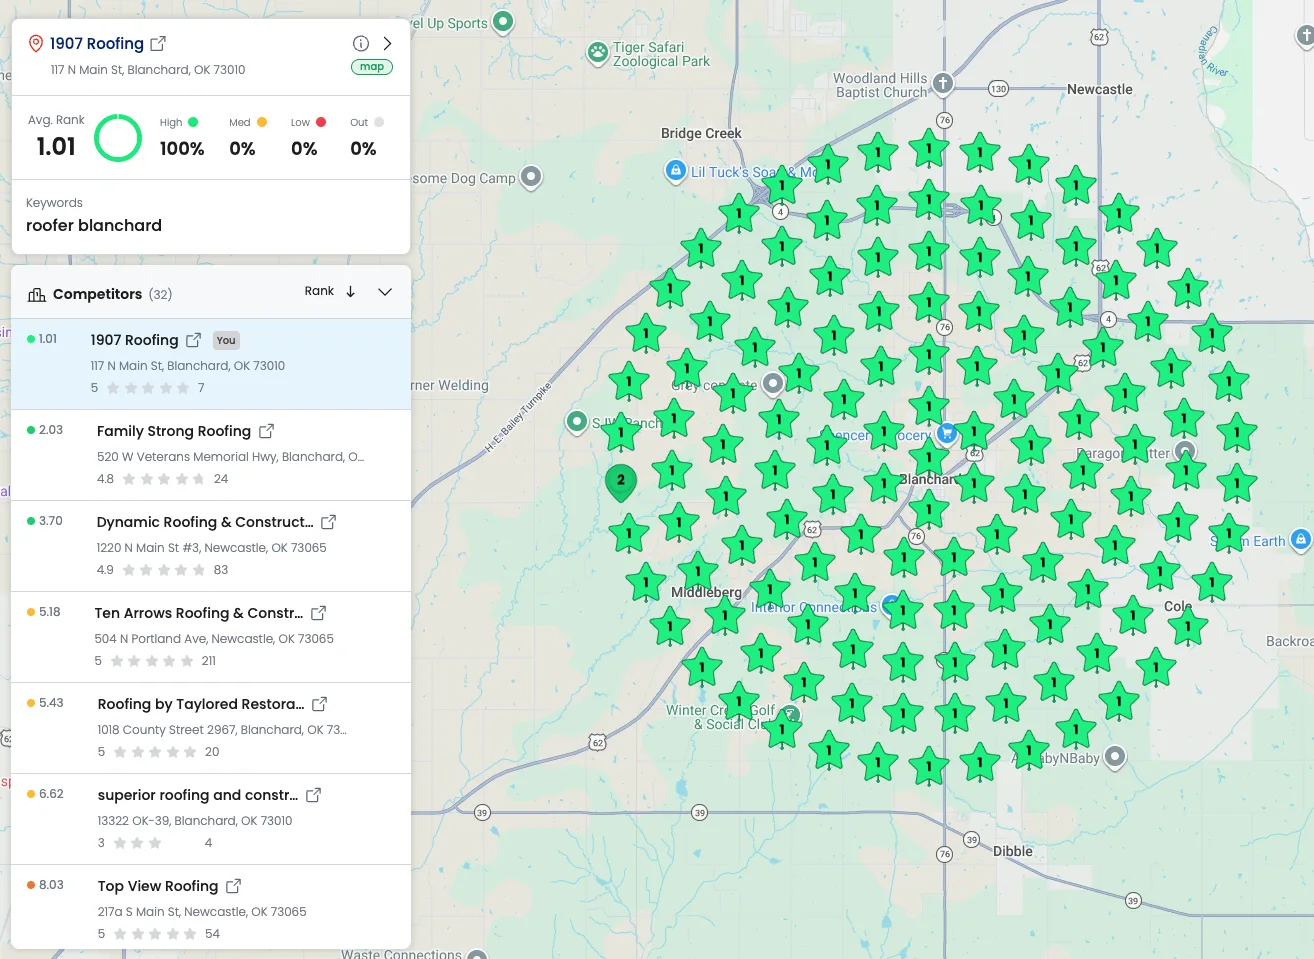Click the red location pin icon

(x=36, y=44)
